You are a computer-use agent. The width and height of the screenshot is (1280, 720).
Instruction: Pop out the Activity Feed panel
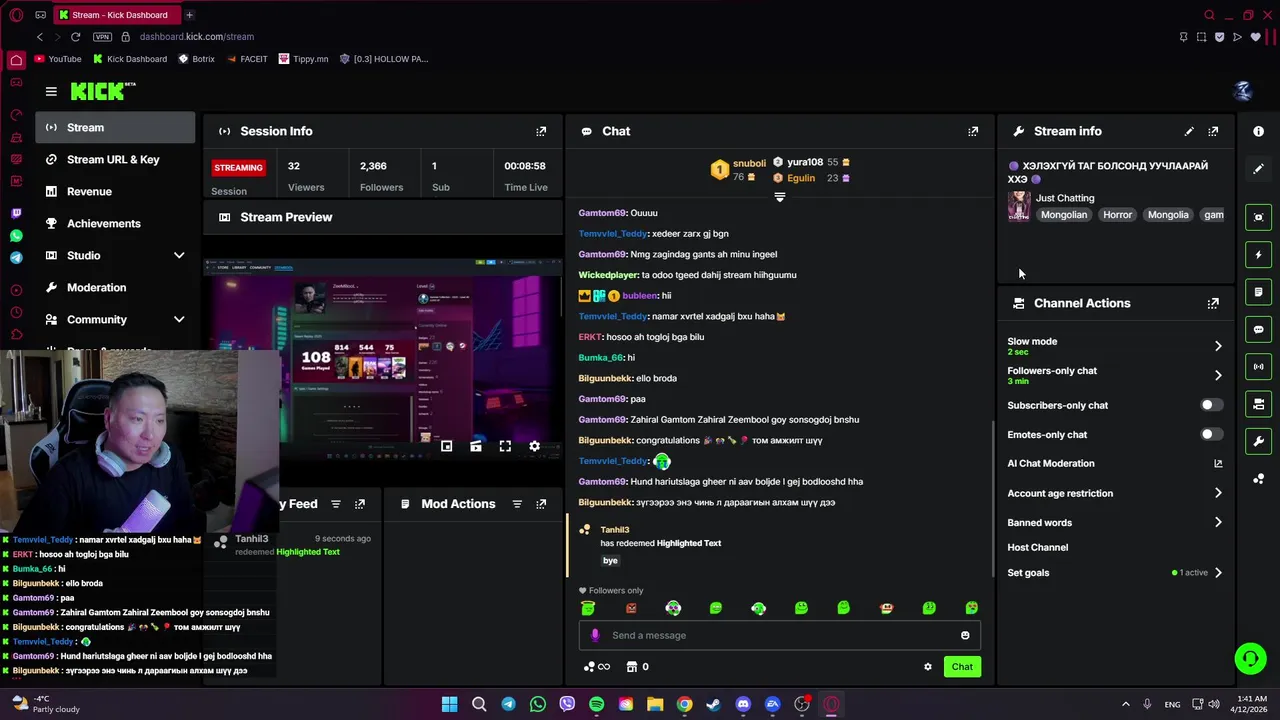click(360, 504)
